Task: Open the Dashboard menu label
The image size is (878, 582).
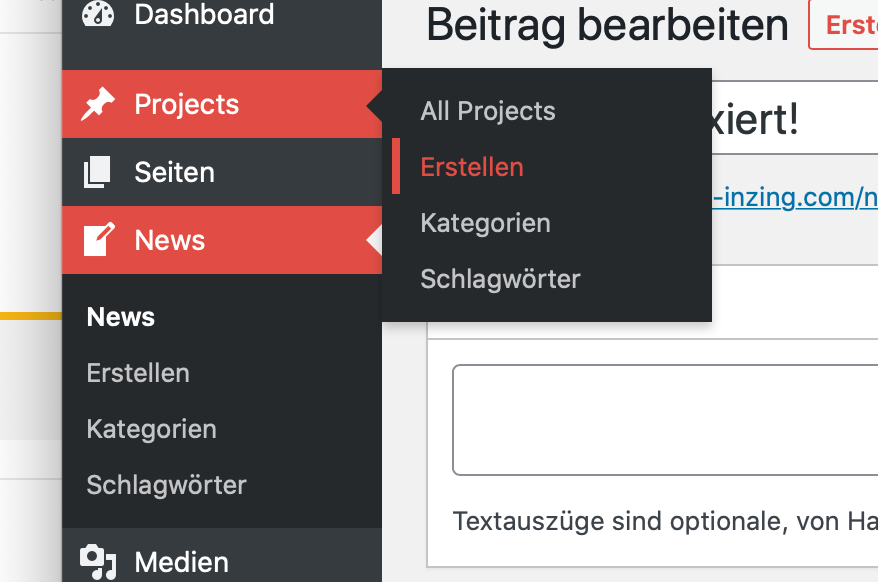Action: coord(204,14)
